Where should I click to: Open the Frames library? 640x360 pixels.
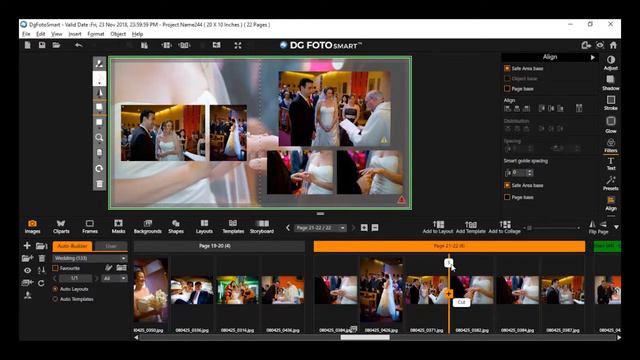[x=90, y=227]
